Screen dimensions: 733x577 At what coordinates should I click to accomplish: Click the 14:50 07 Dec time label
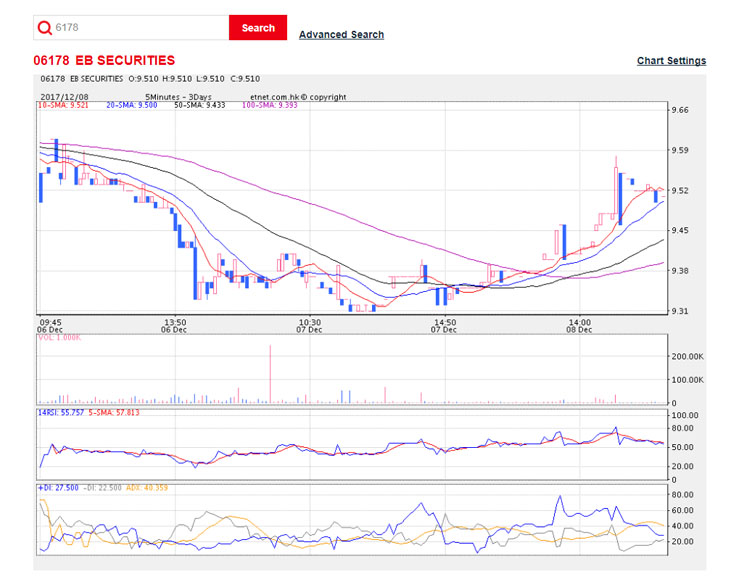[444, 326]
